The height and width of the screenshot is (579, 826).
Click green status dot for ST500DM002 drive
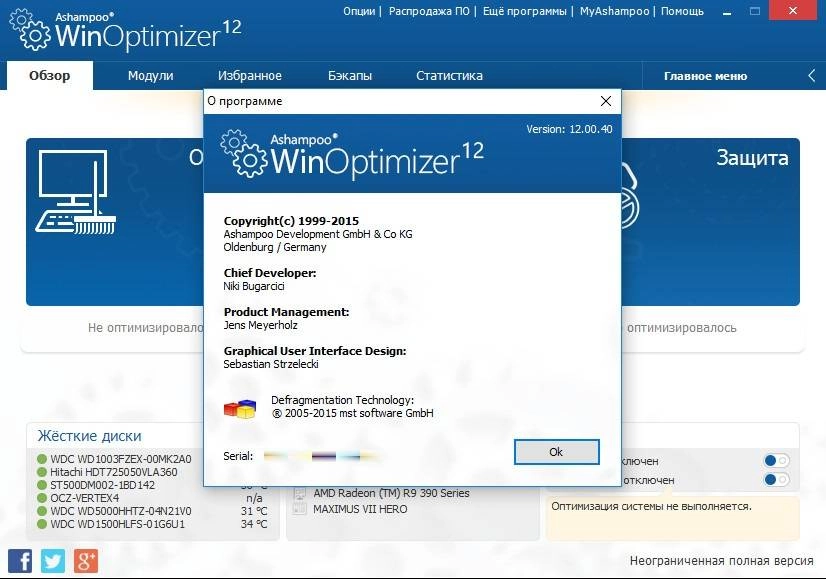pos(42,485)
